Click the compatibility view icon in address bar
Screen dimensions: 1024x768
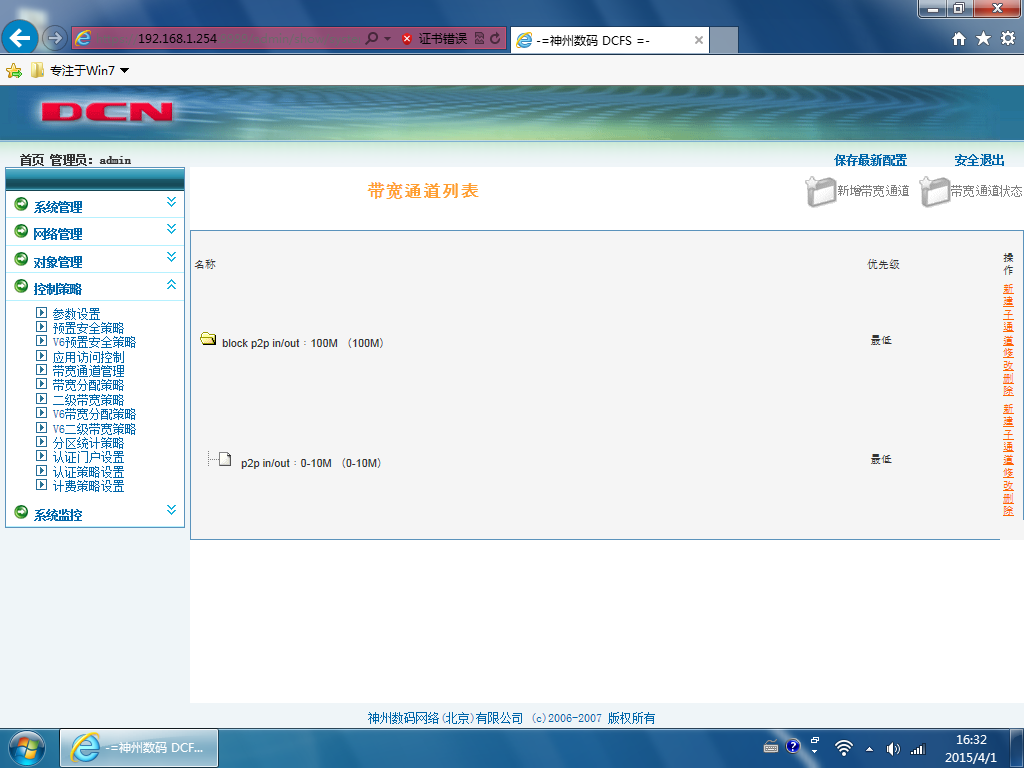pos(479,39)
